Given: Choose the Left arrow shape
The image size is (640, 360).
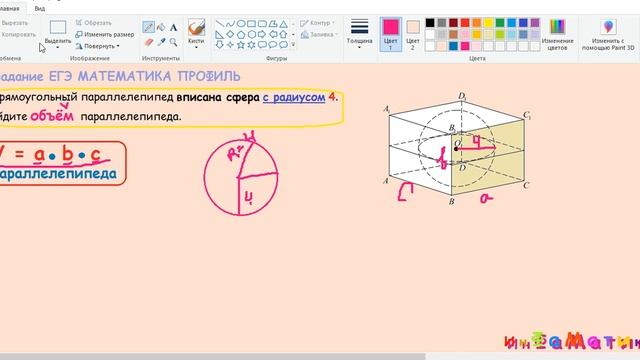Looking at the screenshot, I should pos(273,34).
